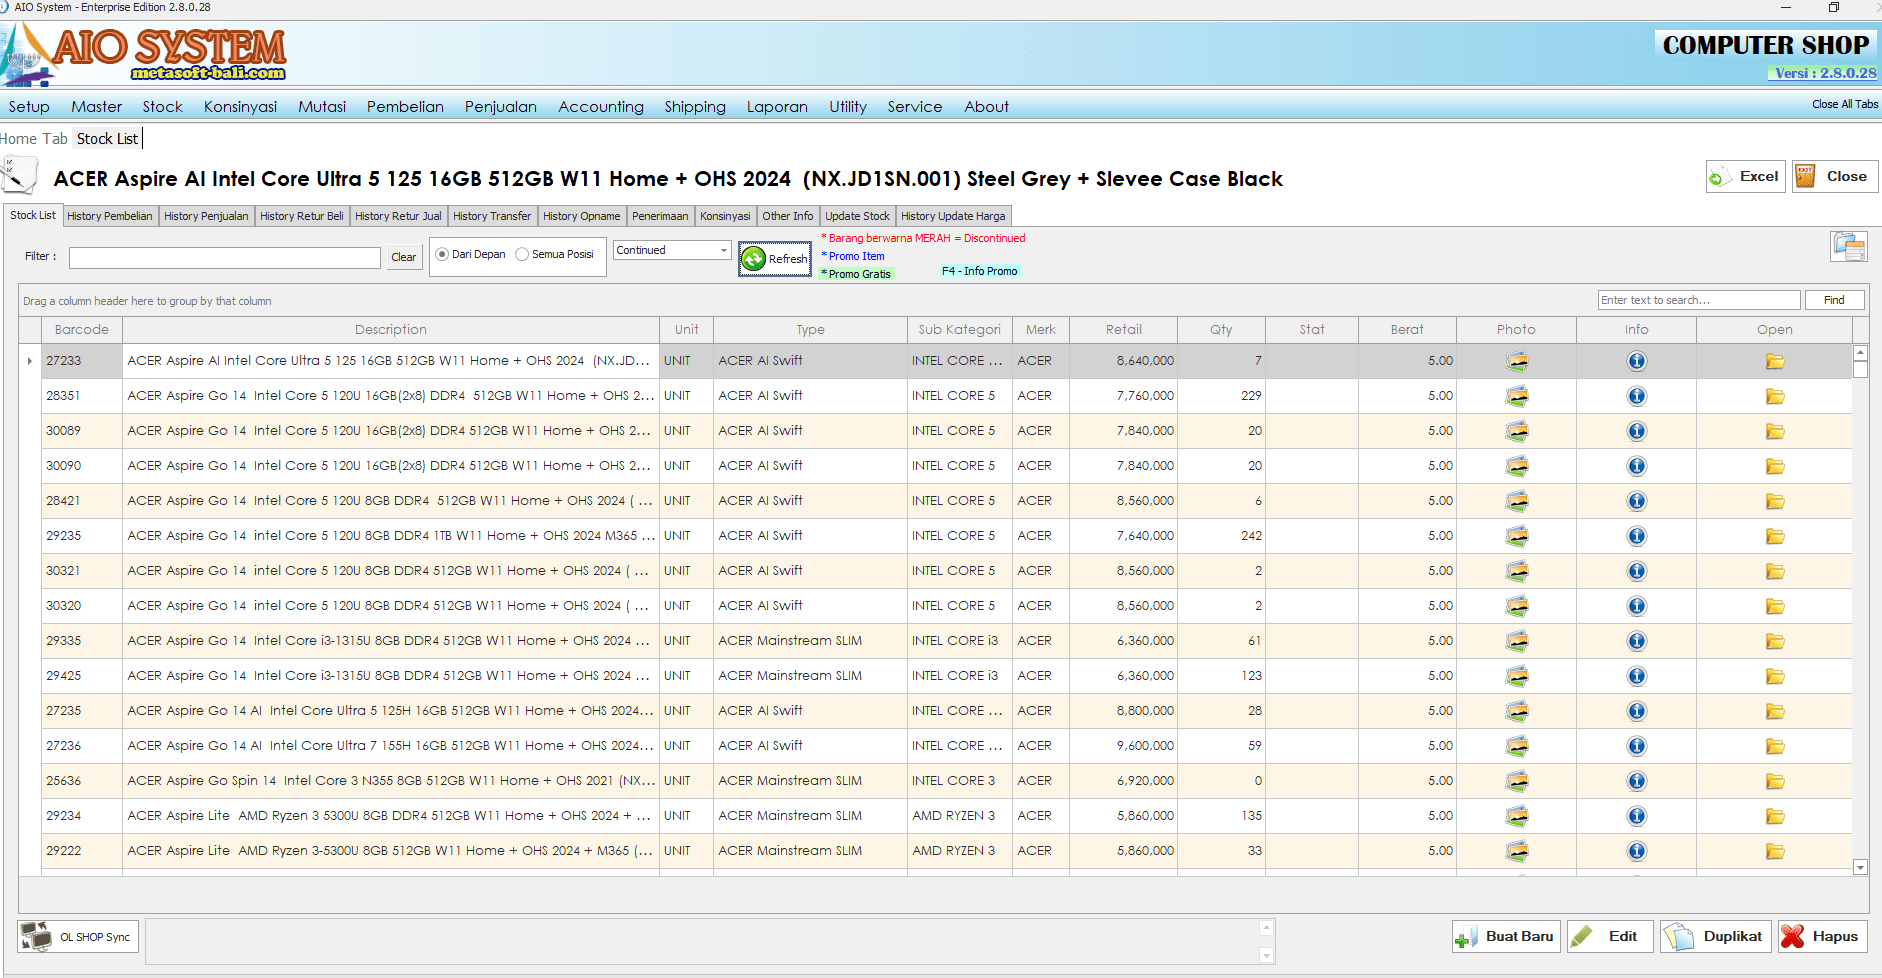The image size is (1882, 978).
Task: Open History Update Harga tab
Action: point(953,216)
